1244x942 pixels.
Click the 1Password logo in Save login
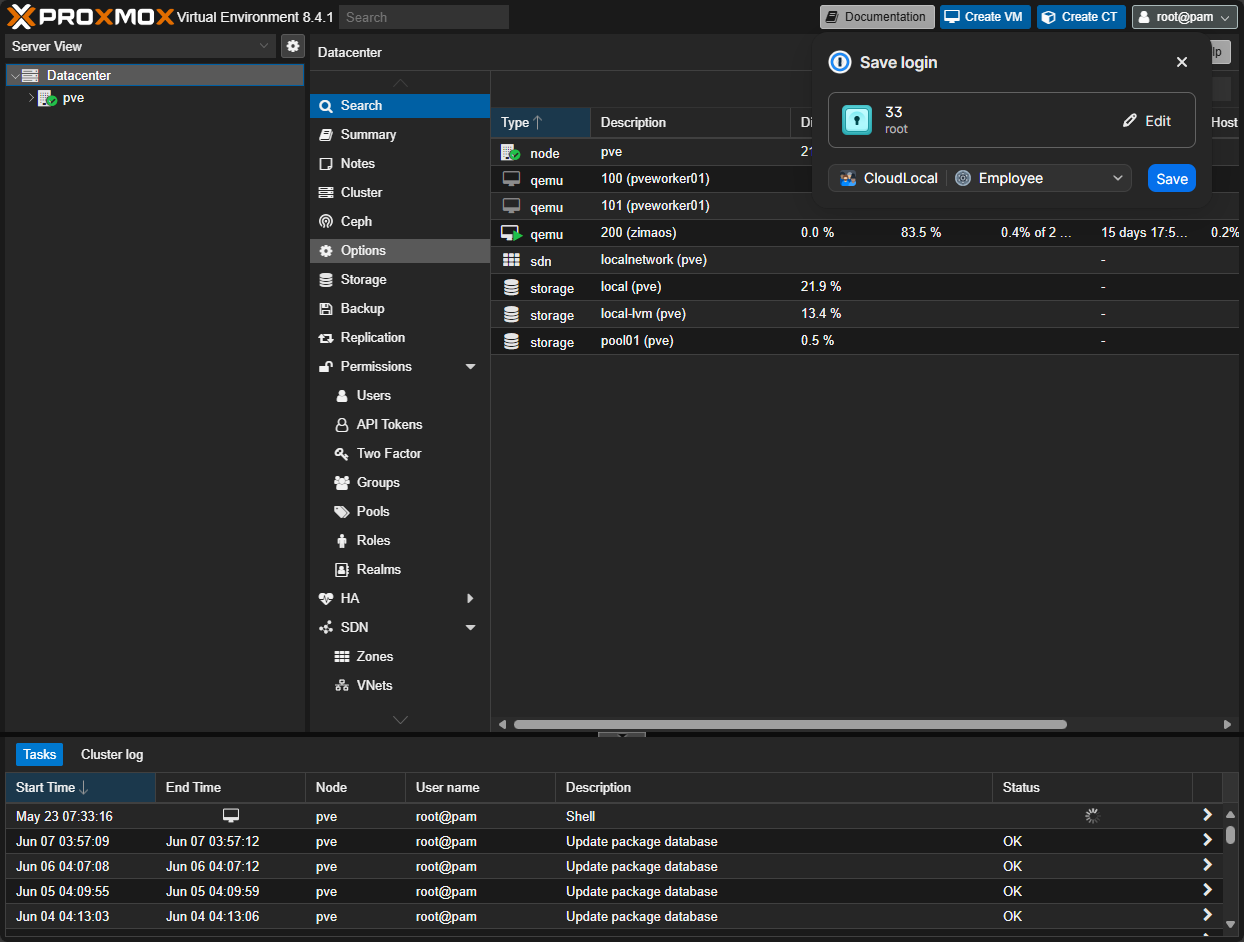click(x=840, y=62)
